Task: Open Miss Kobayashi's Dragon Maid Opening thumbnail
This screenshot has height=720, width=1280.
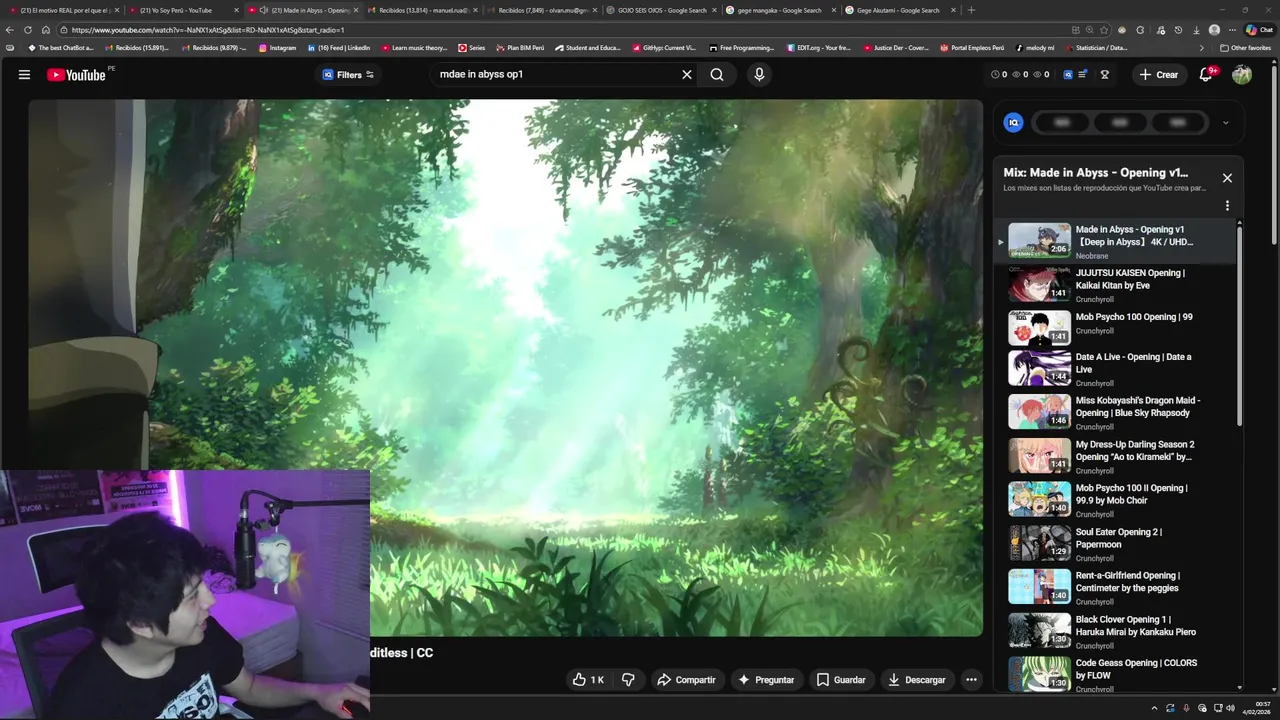Action: click(x=1039, y=411)
